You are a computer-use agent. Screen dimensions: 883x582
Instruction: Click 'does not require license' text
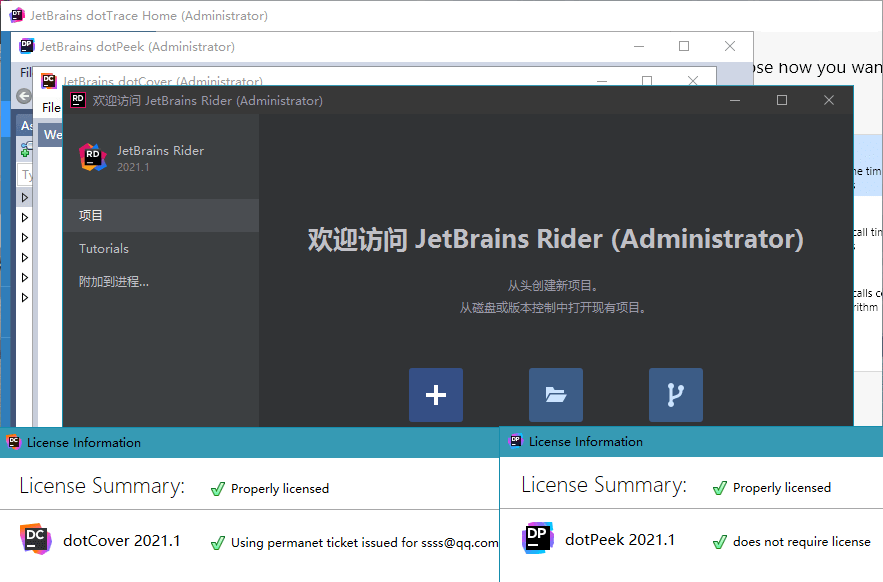(x=801, y=541)
